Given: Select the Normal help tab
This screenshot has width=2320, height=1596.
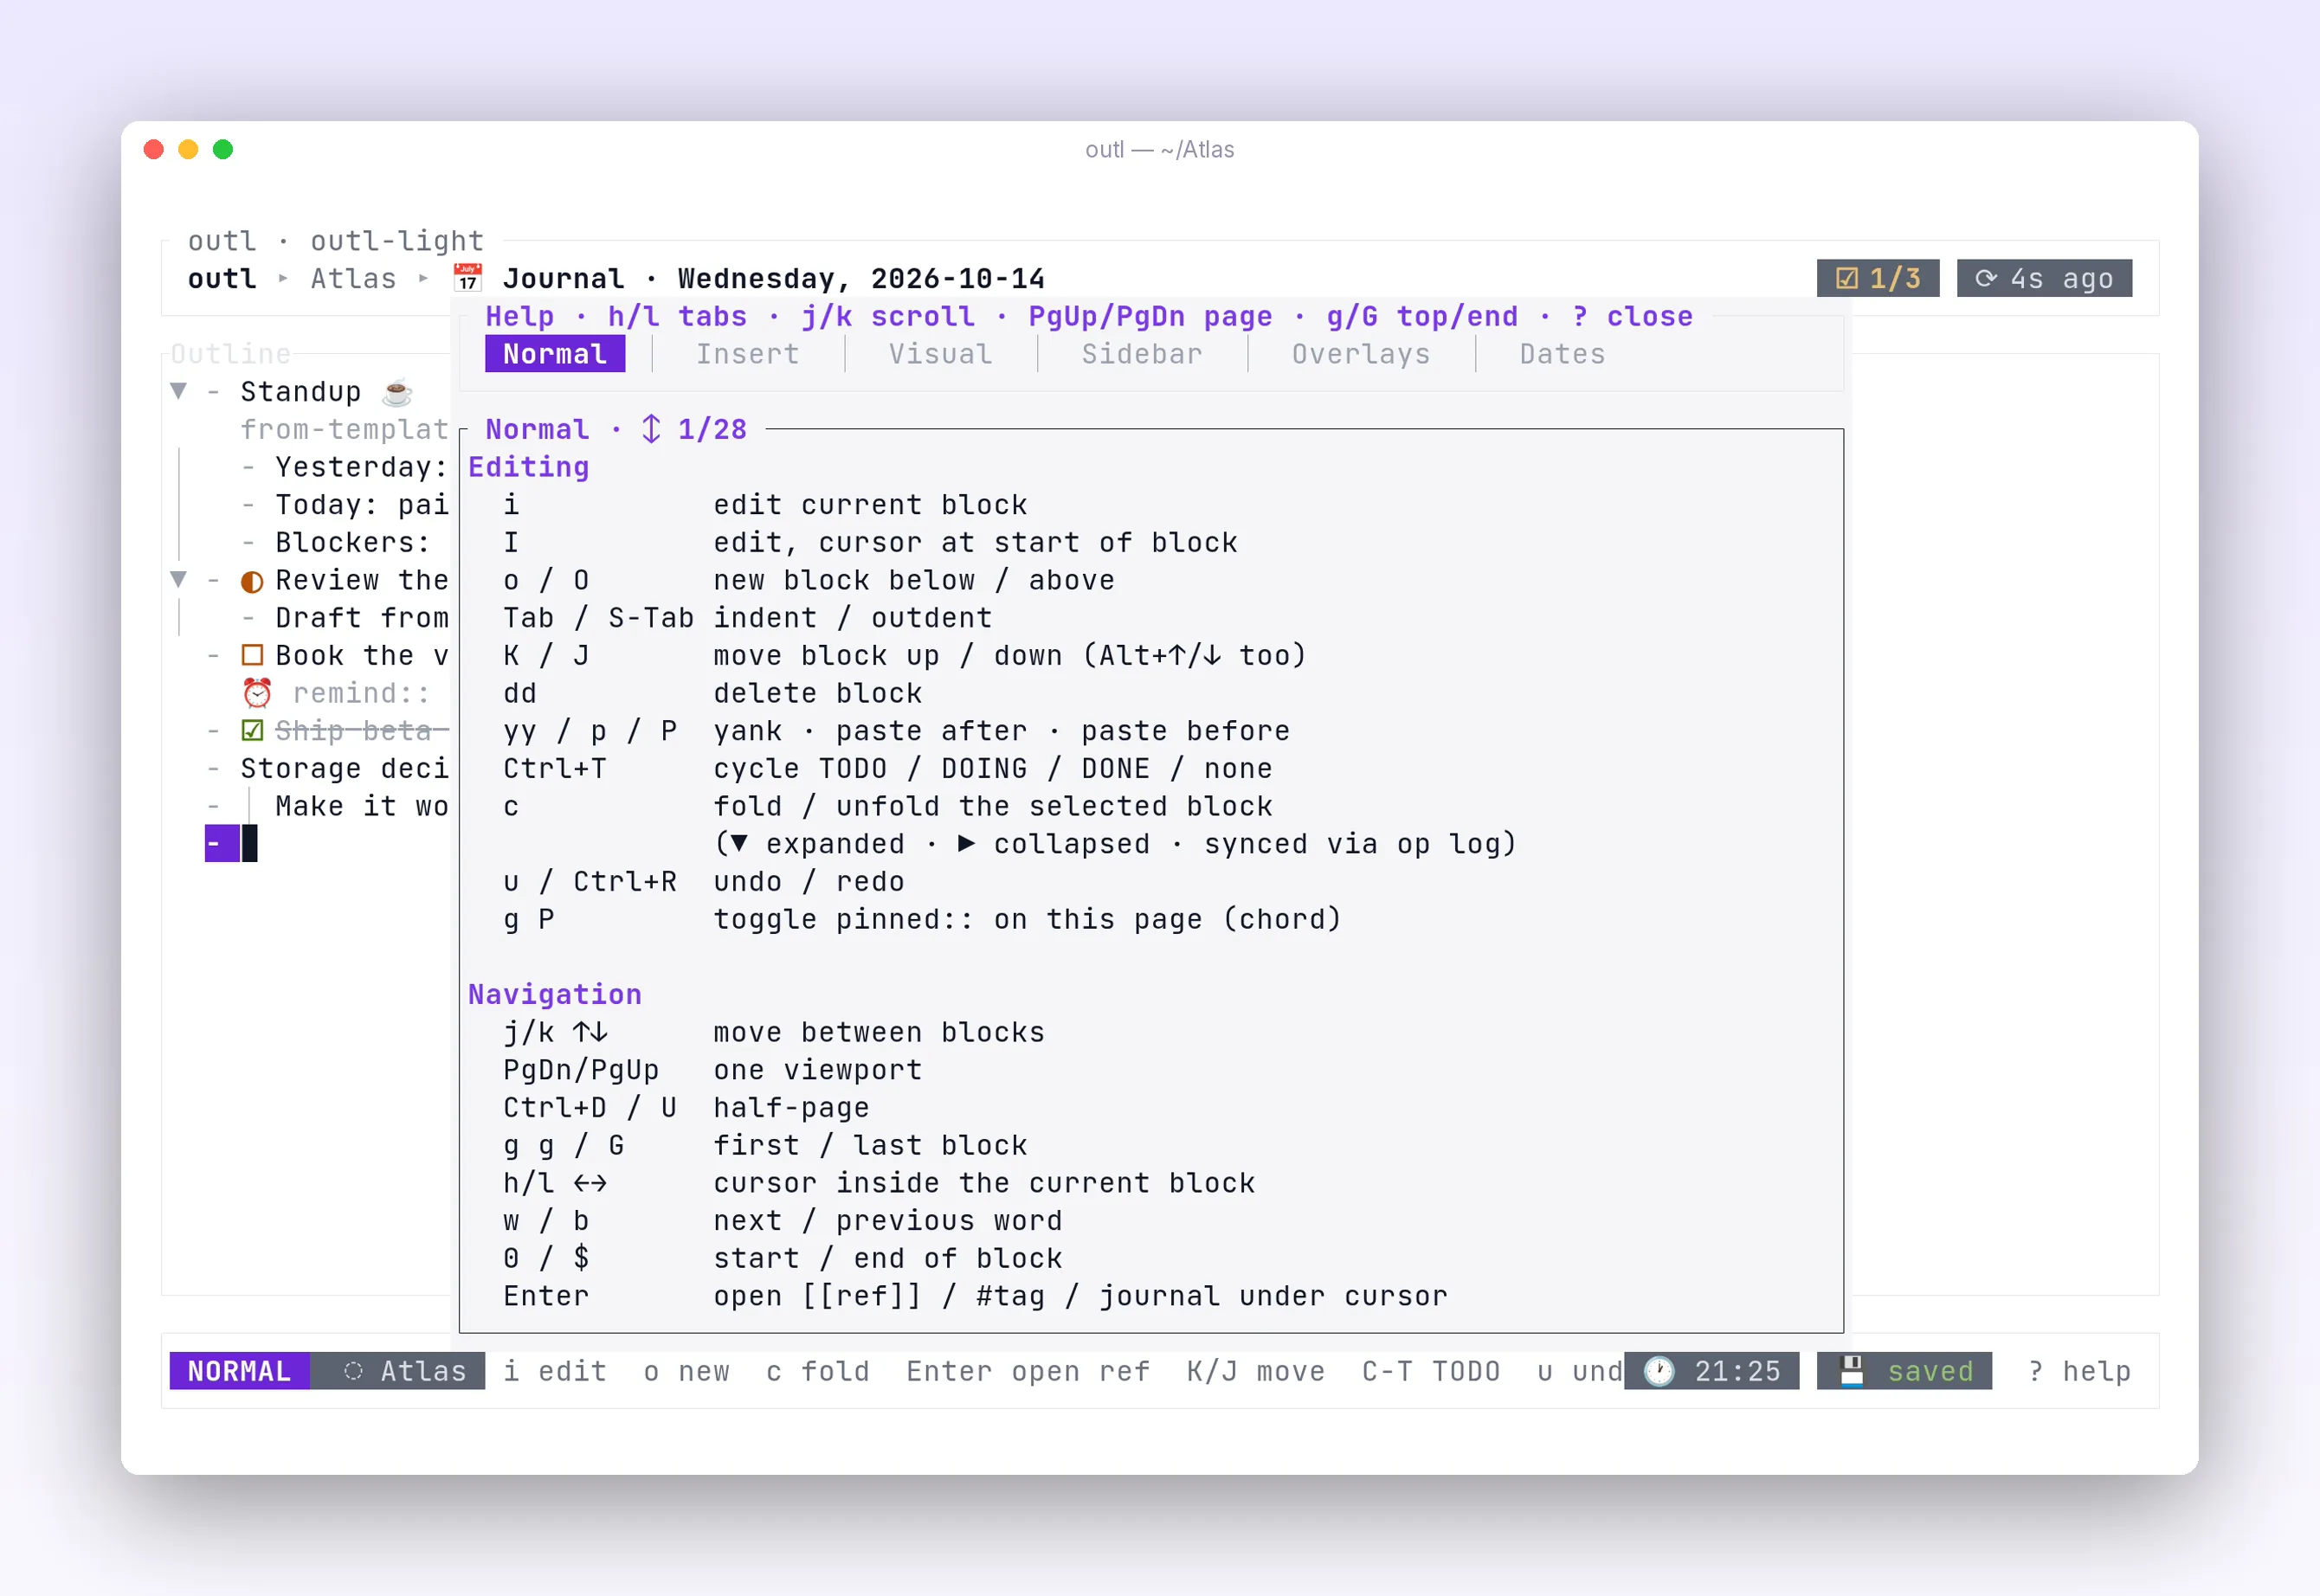Looking at the screenshot, I should click(x=555, y=354).
